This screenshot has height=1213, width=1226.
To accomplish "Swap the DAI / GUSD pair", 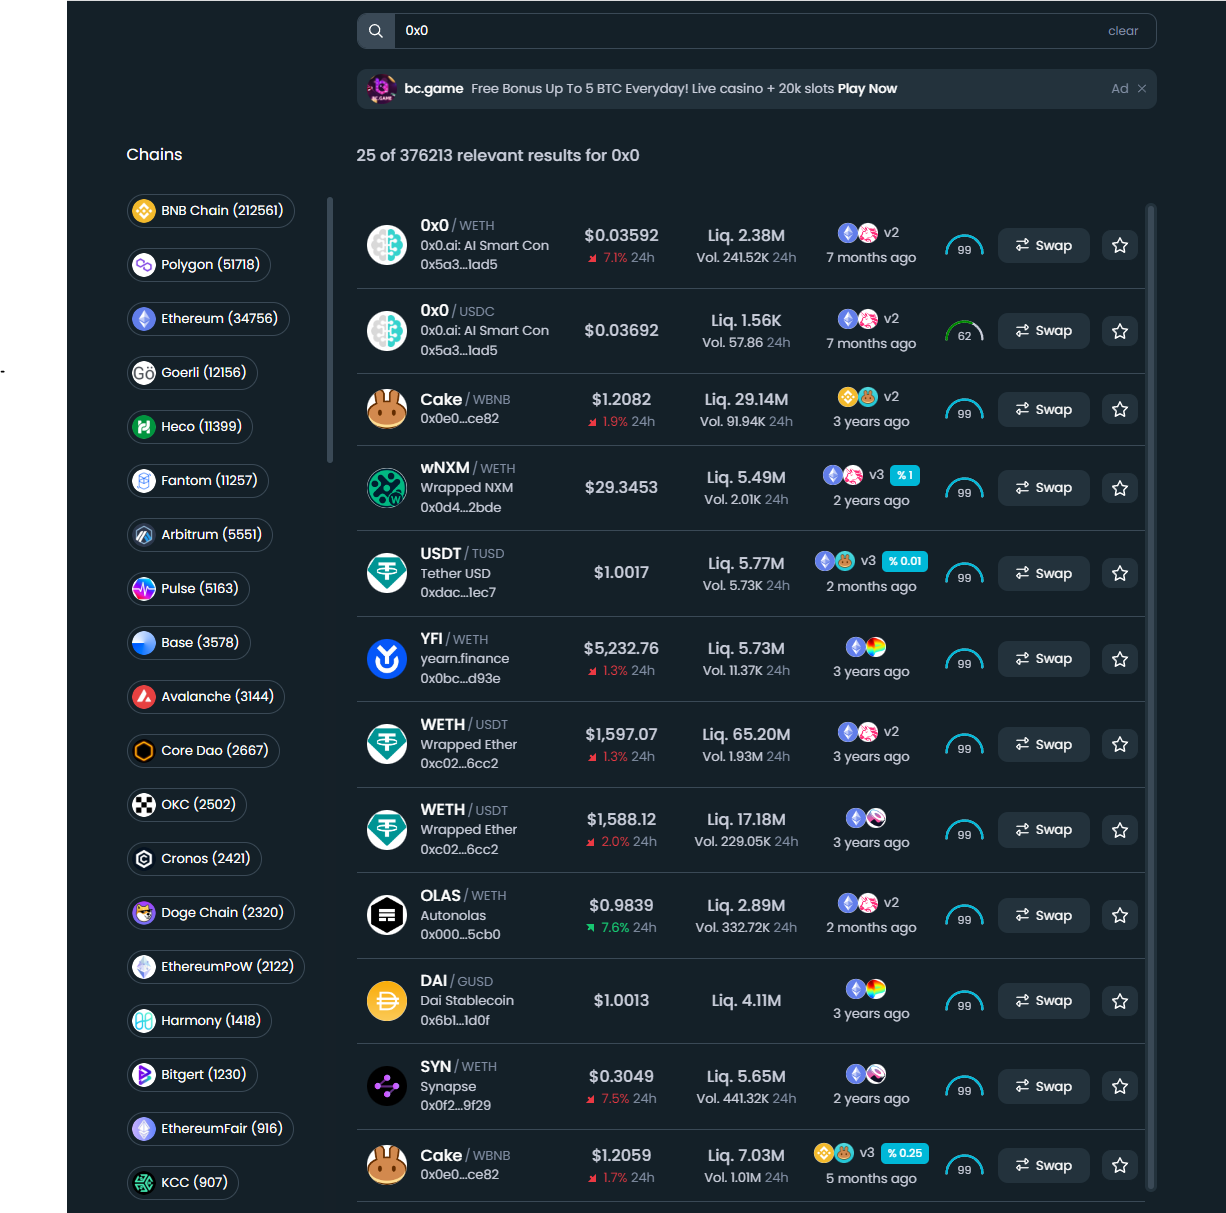I will click(1044, 1001).
